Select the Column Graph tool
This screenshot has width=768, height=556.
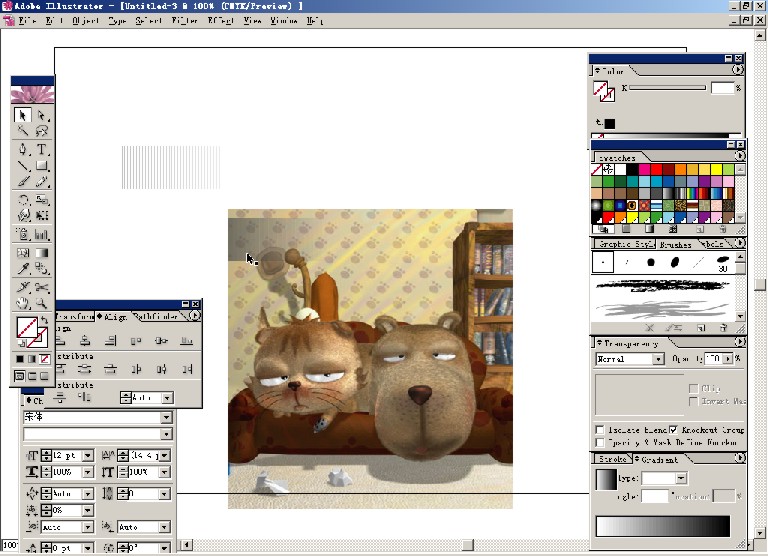[42, 234]
